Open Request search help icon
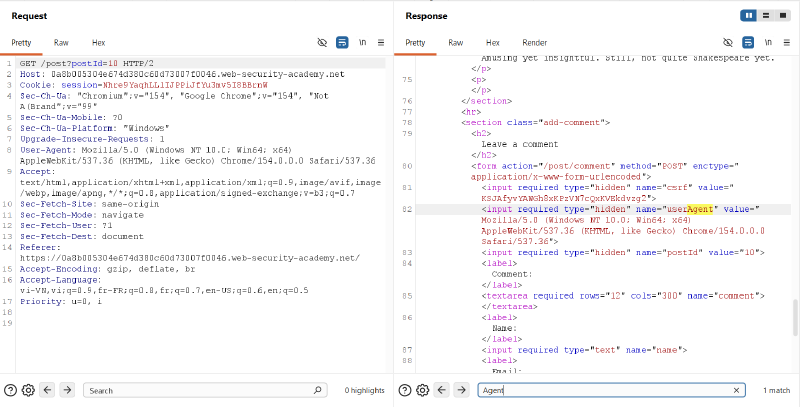 coord(10,390)
